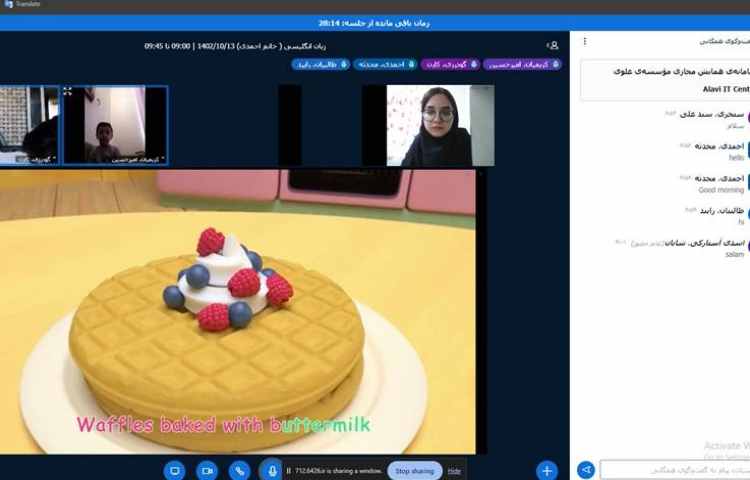Image resolution: width=750 pixels, height=480 pixels.
Task: Toggle the user list icon
Action: (552, 45)
